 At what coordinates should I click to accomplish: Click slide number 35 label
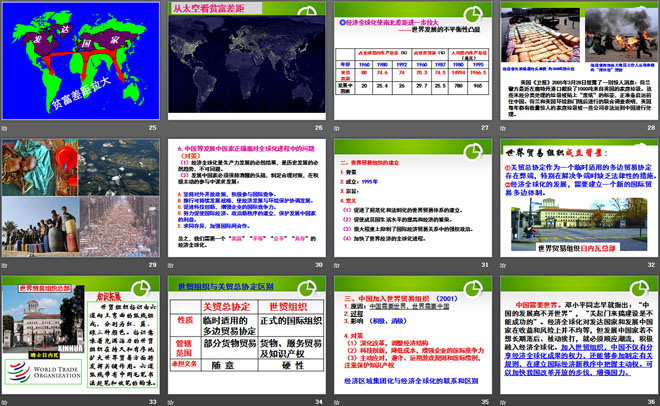pos(485,402)
